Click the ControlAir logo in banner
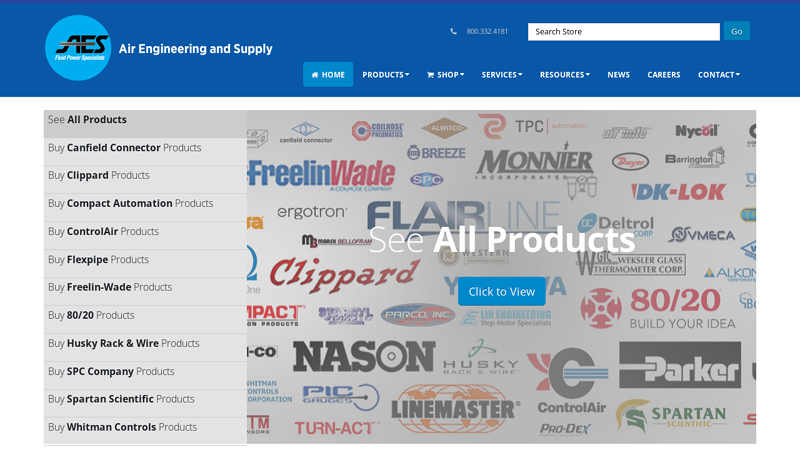The image size is (800, 450). point(570,382)
